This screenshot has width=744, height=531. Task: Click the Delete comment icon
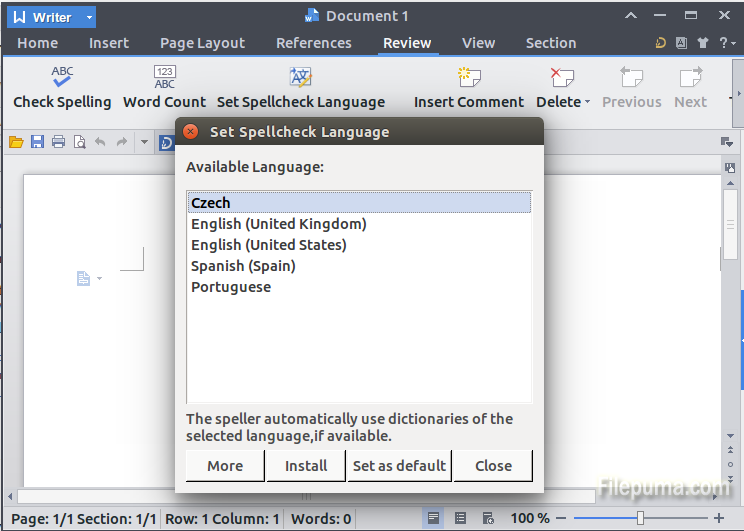pos(562,77)
